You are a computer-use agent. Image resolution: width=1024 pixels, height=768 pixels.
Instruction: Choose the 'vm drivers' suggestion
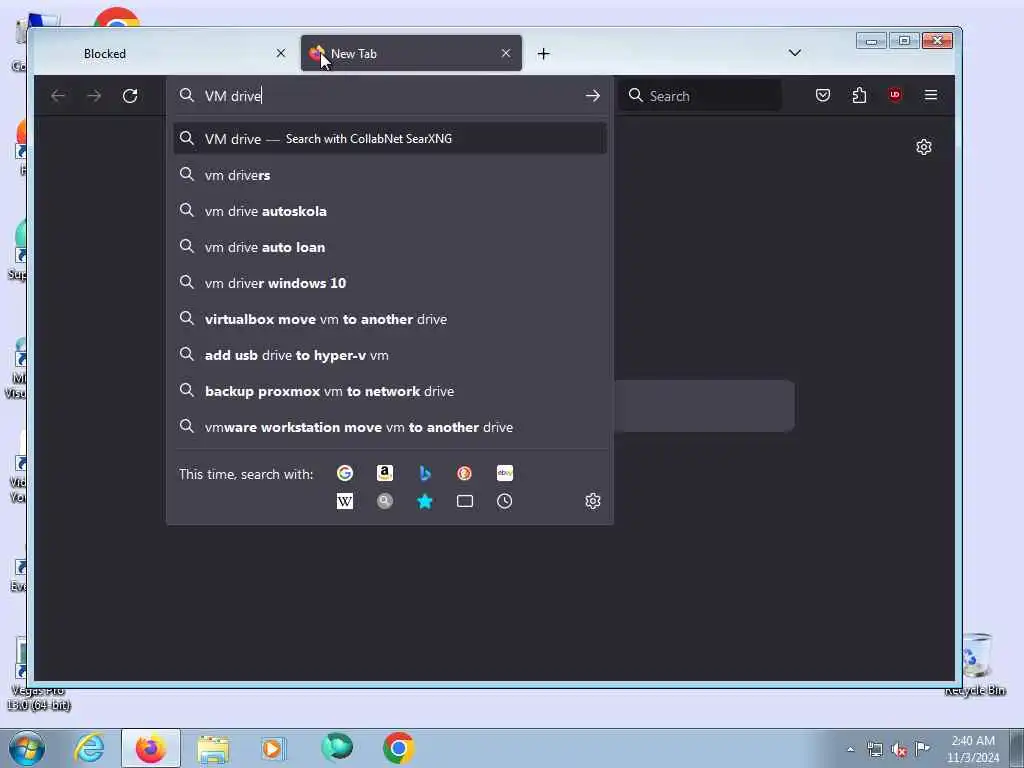(x=390, y=175)
